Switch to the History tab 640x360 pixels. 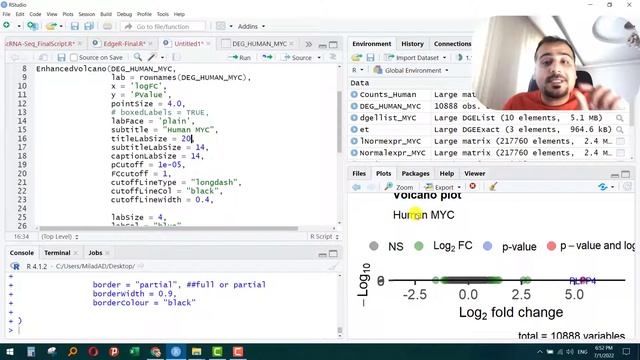click(x=412, y=44)
